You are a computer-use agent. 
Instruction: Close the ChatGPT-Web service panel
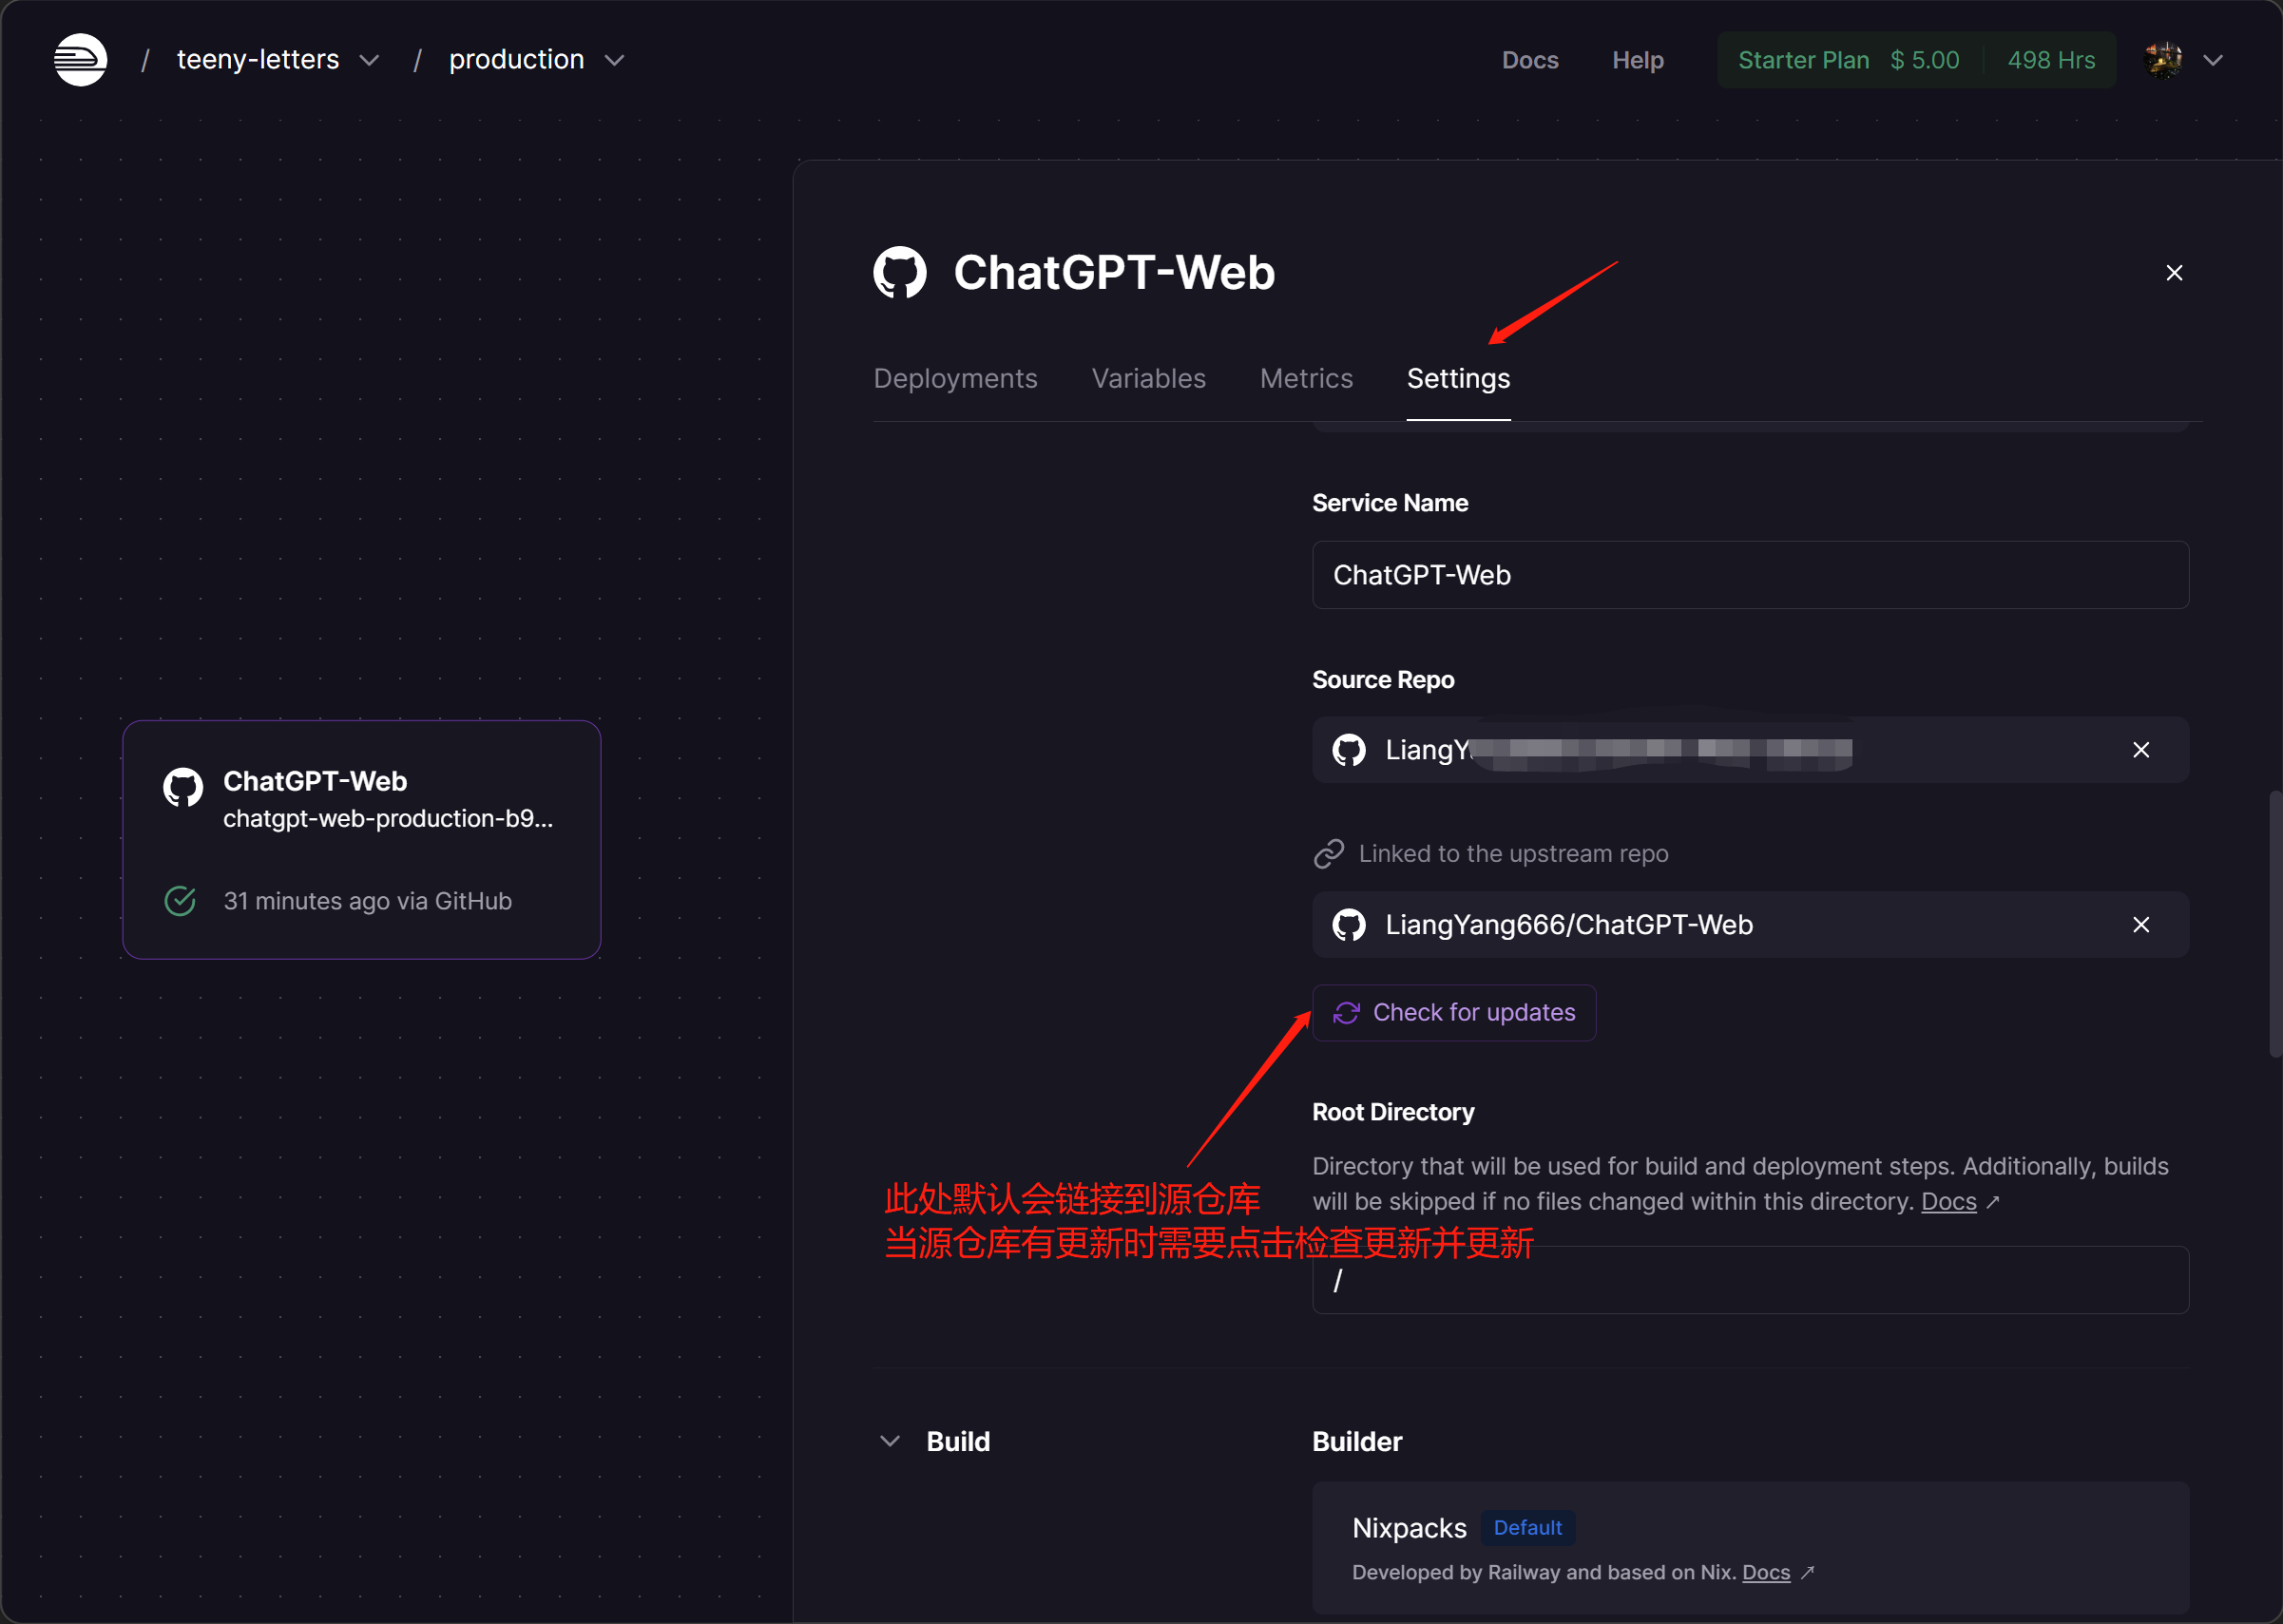(x=2173, y=273)
